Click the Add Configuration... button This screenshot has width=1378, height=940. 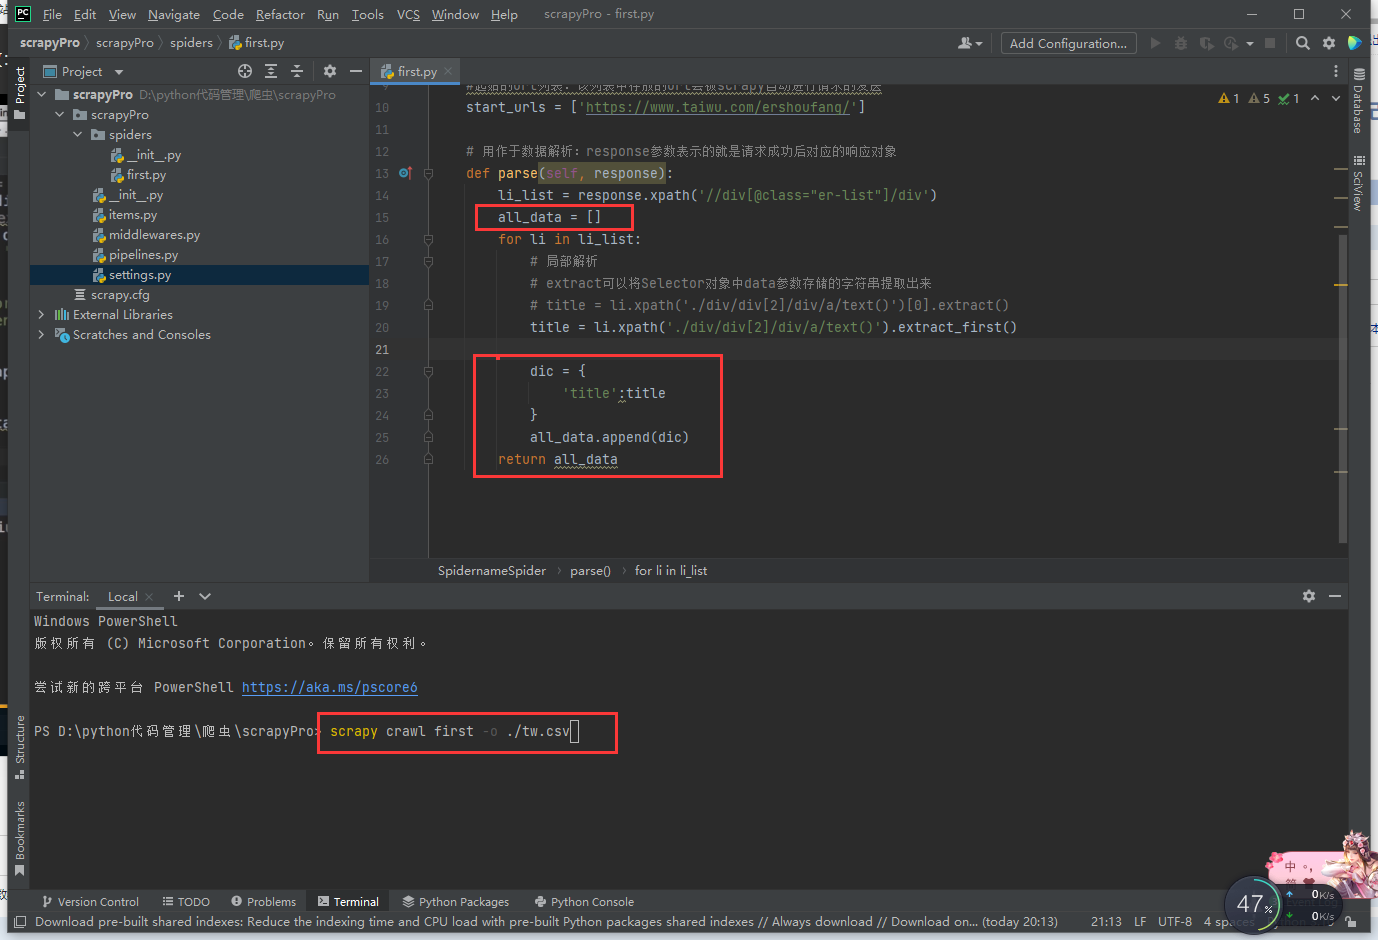[1068, 43]
